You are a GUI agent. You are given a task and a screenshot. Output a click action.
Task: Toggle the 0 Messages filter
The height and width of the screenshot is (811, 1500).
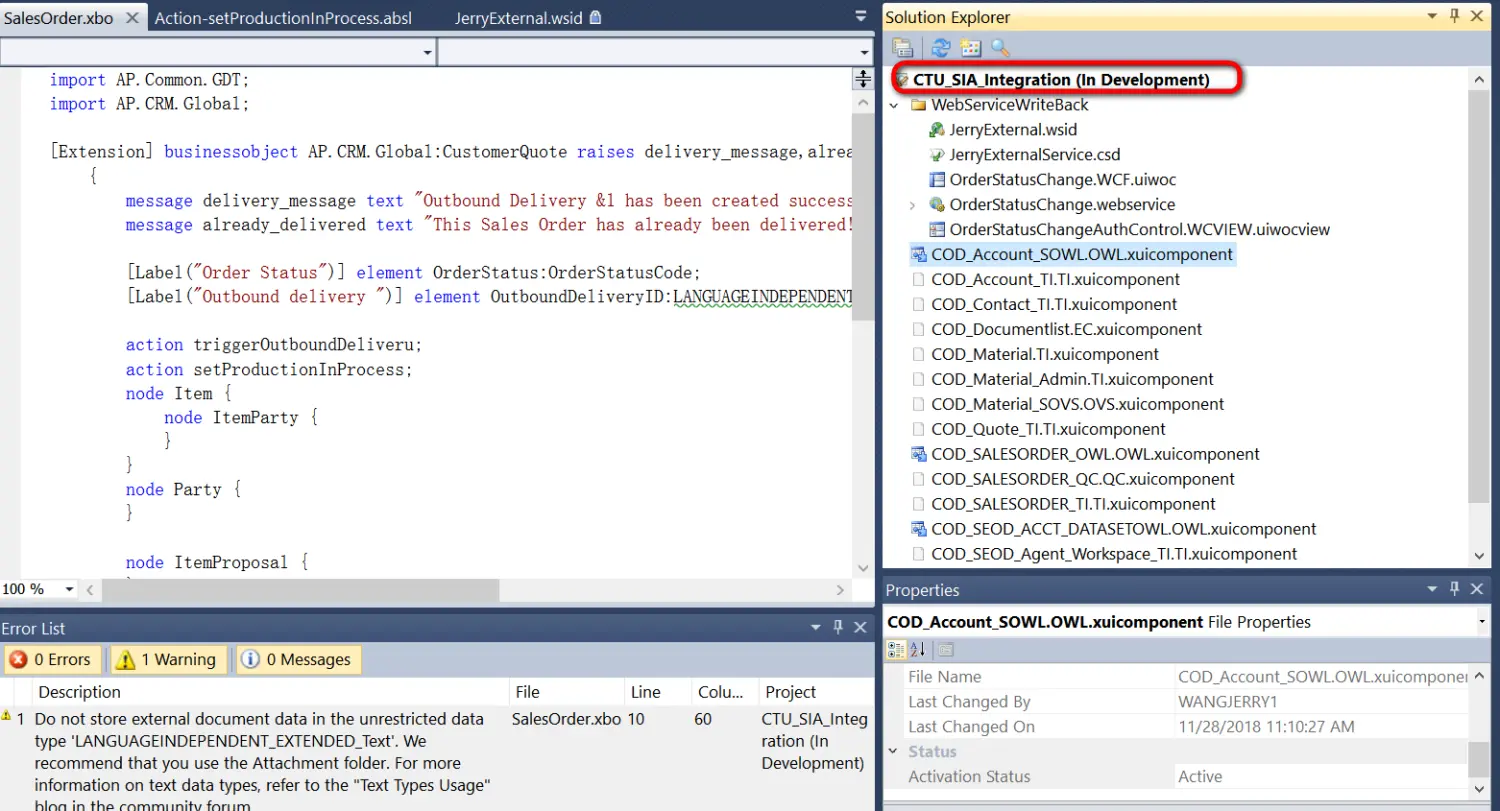(297, 660)
